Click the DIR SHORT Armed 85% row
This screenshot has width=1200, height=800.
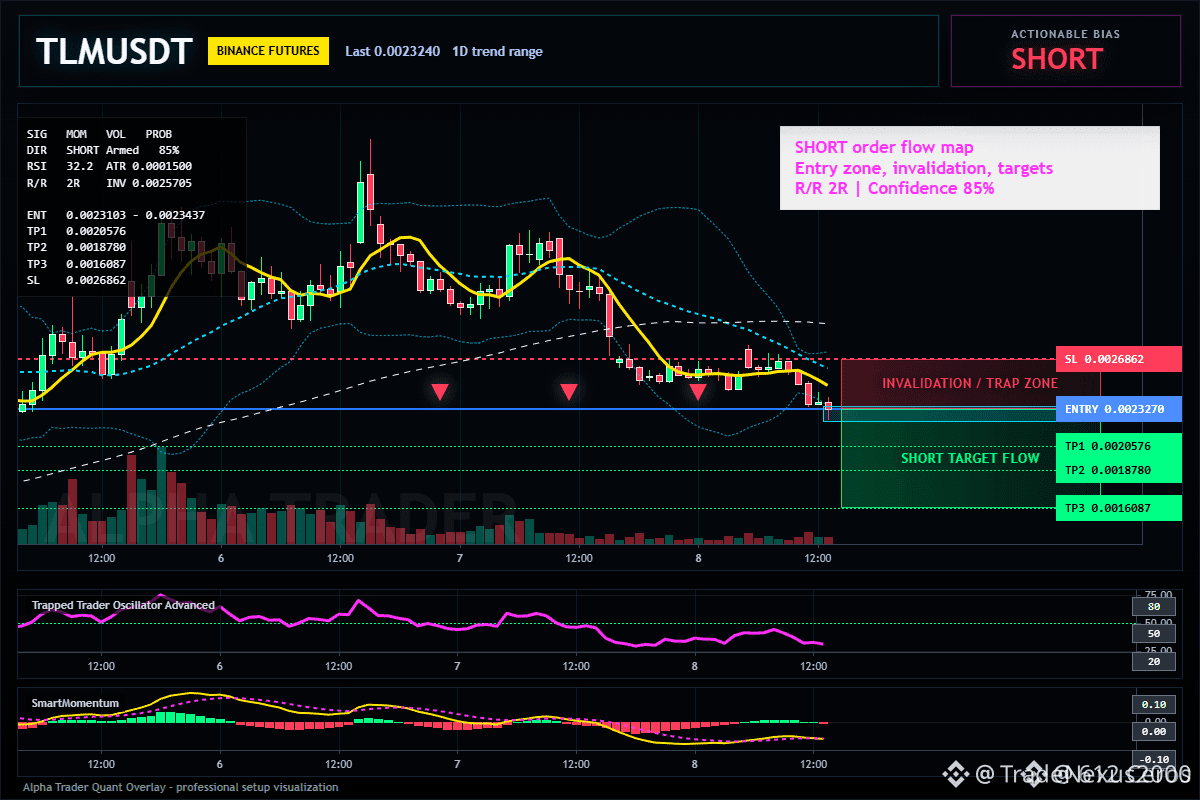tap(103, 150)
